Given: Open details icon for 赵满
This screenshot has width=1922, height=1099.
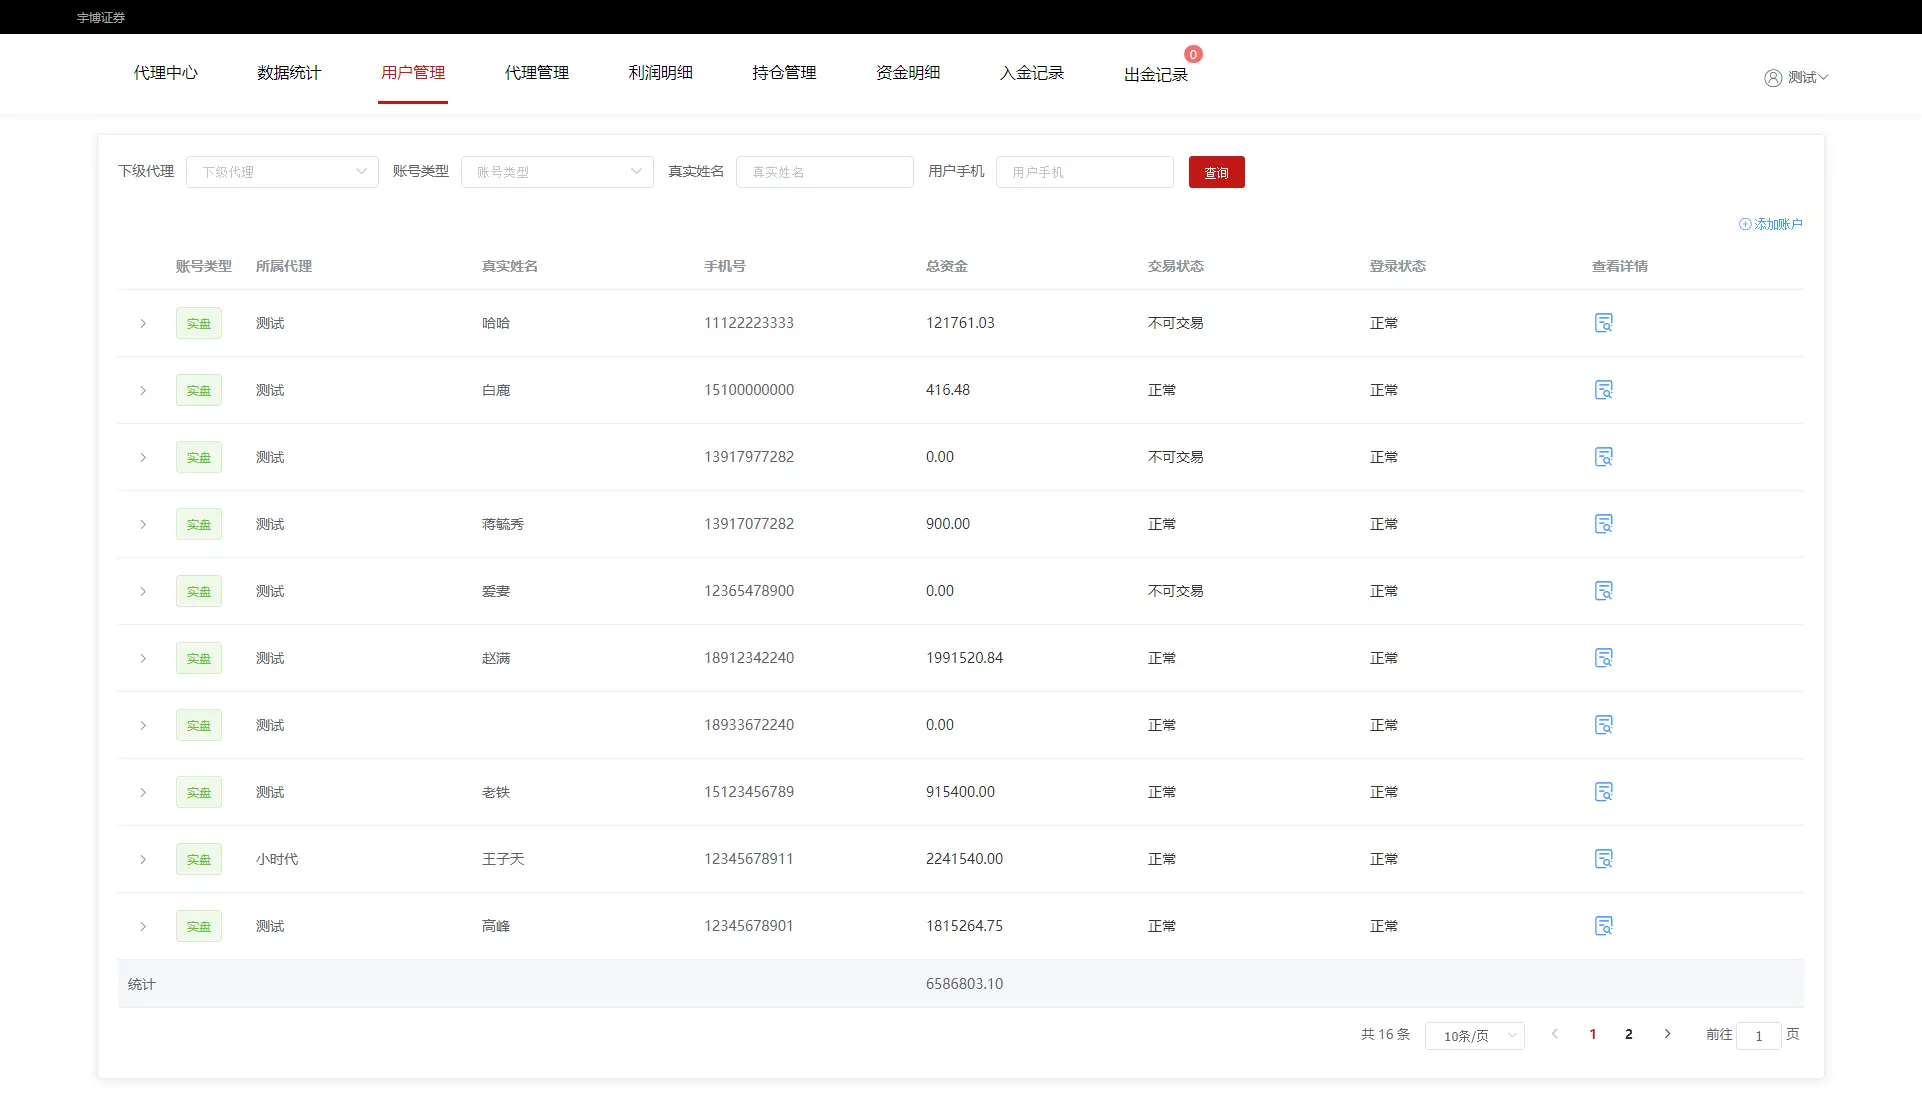Looking at the screenshot, I should pyautogui.click(x=1603, y=658).
